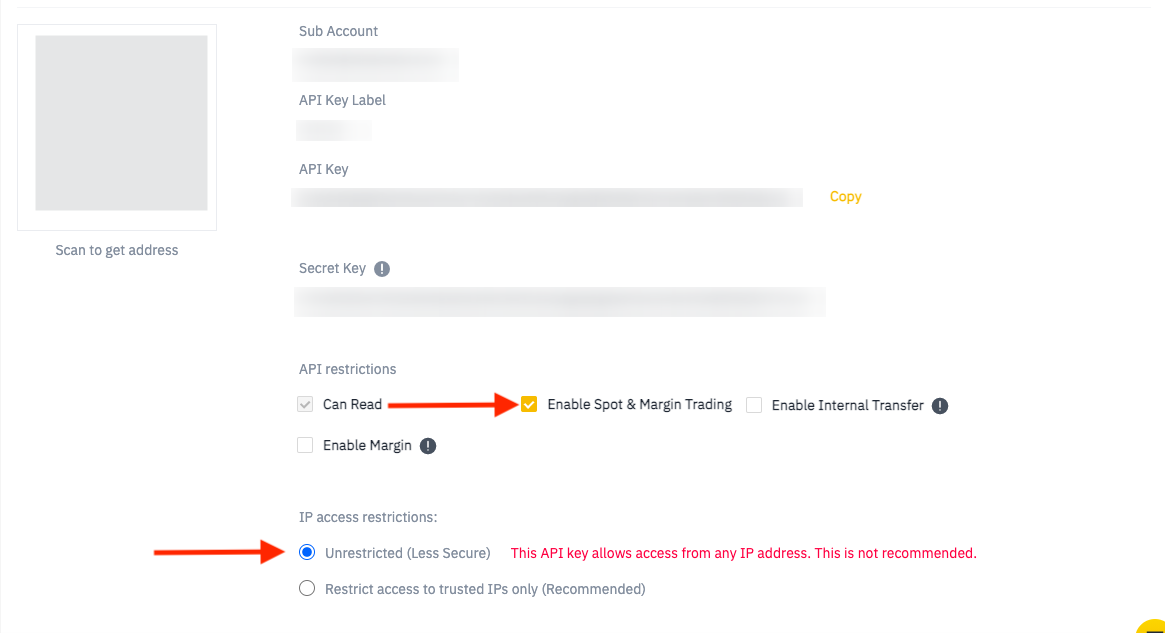Uncheck Enable Spot & Margin Trading
This screenshot has height=633, width=1165.
coord(529,405)
